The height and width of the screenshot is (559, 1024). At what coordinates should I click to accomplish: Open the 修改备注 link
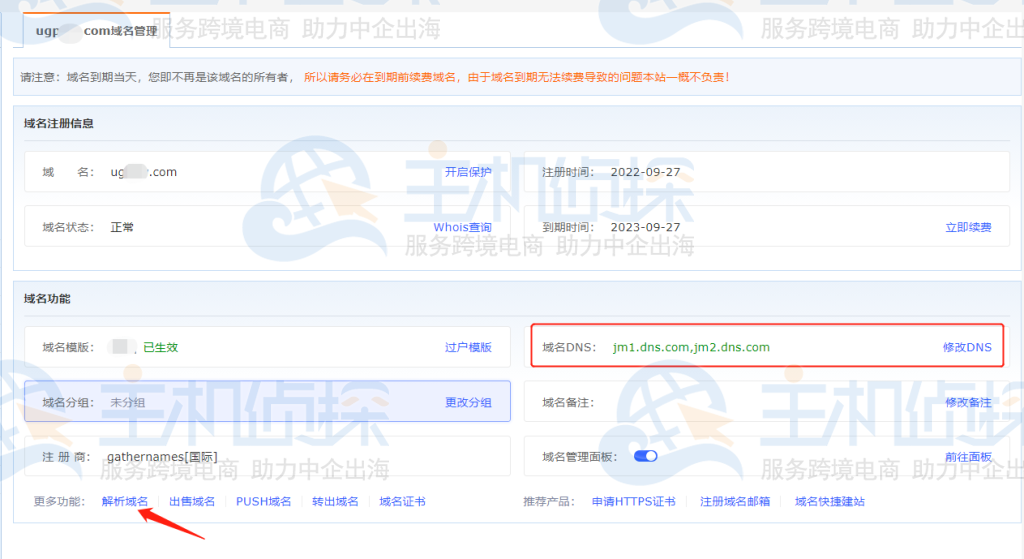[x=968, y=402]
